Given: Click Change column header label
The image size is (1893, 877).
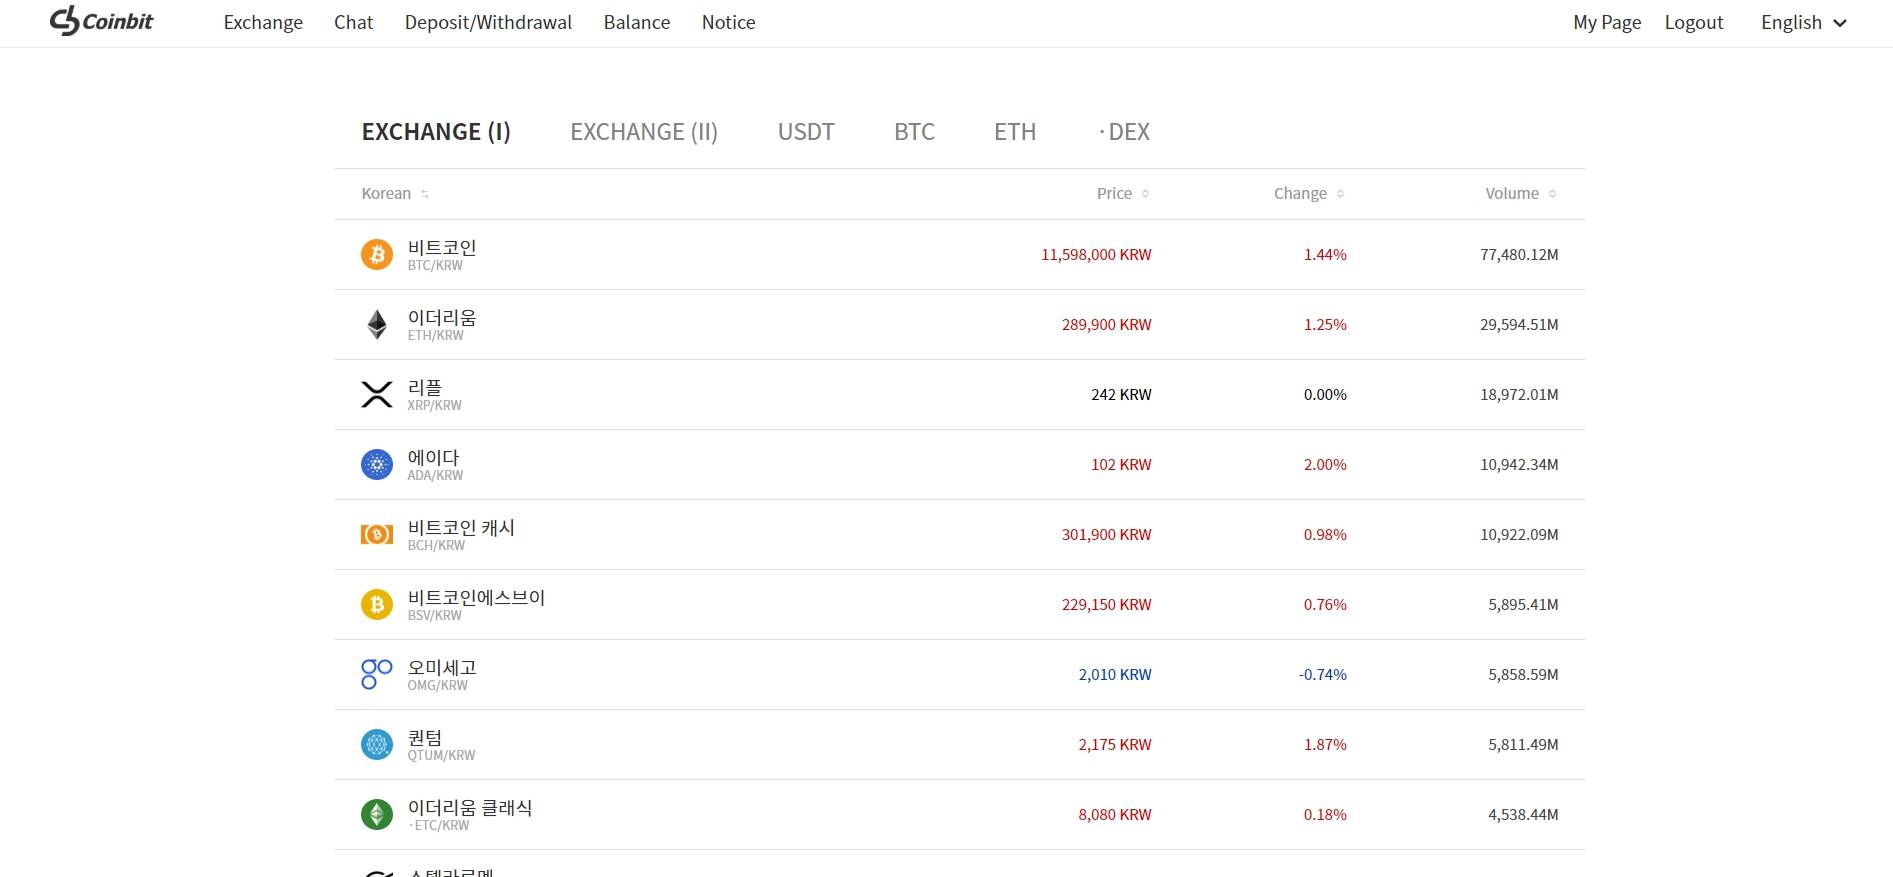Looking at the screenshot, I should [x=1300, y=194].
